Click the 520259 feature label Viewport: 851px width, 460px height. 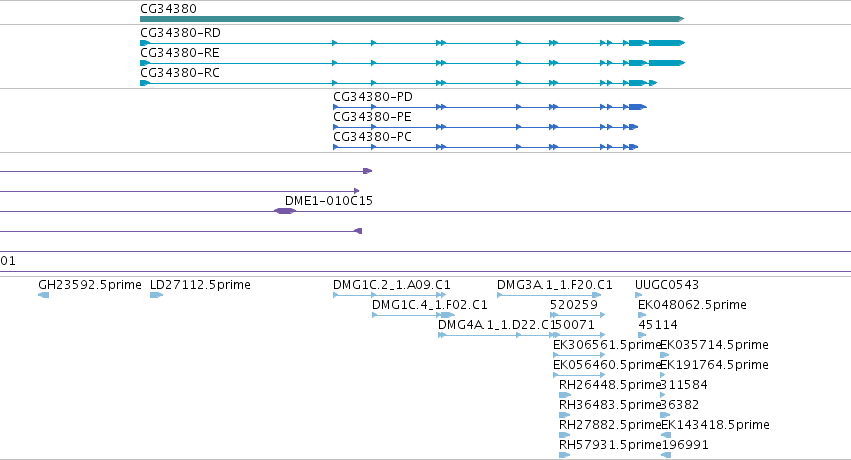574,305
